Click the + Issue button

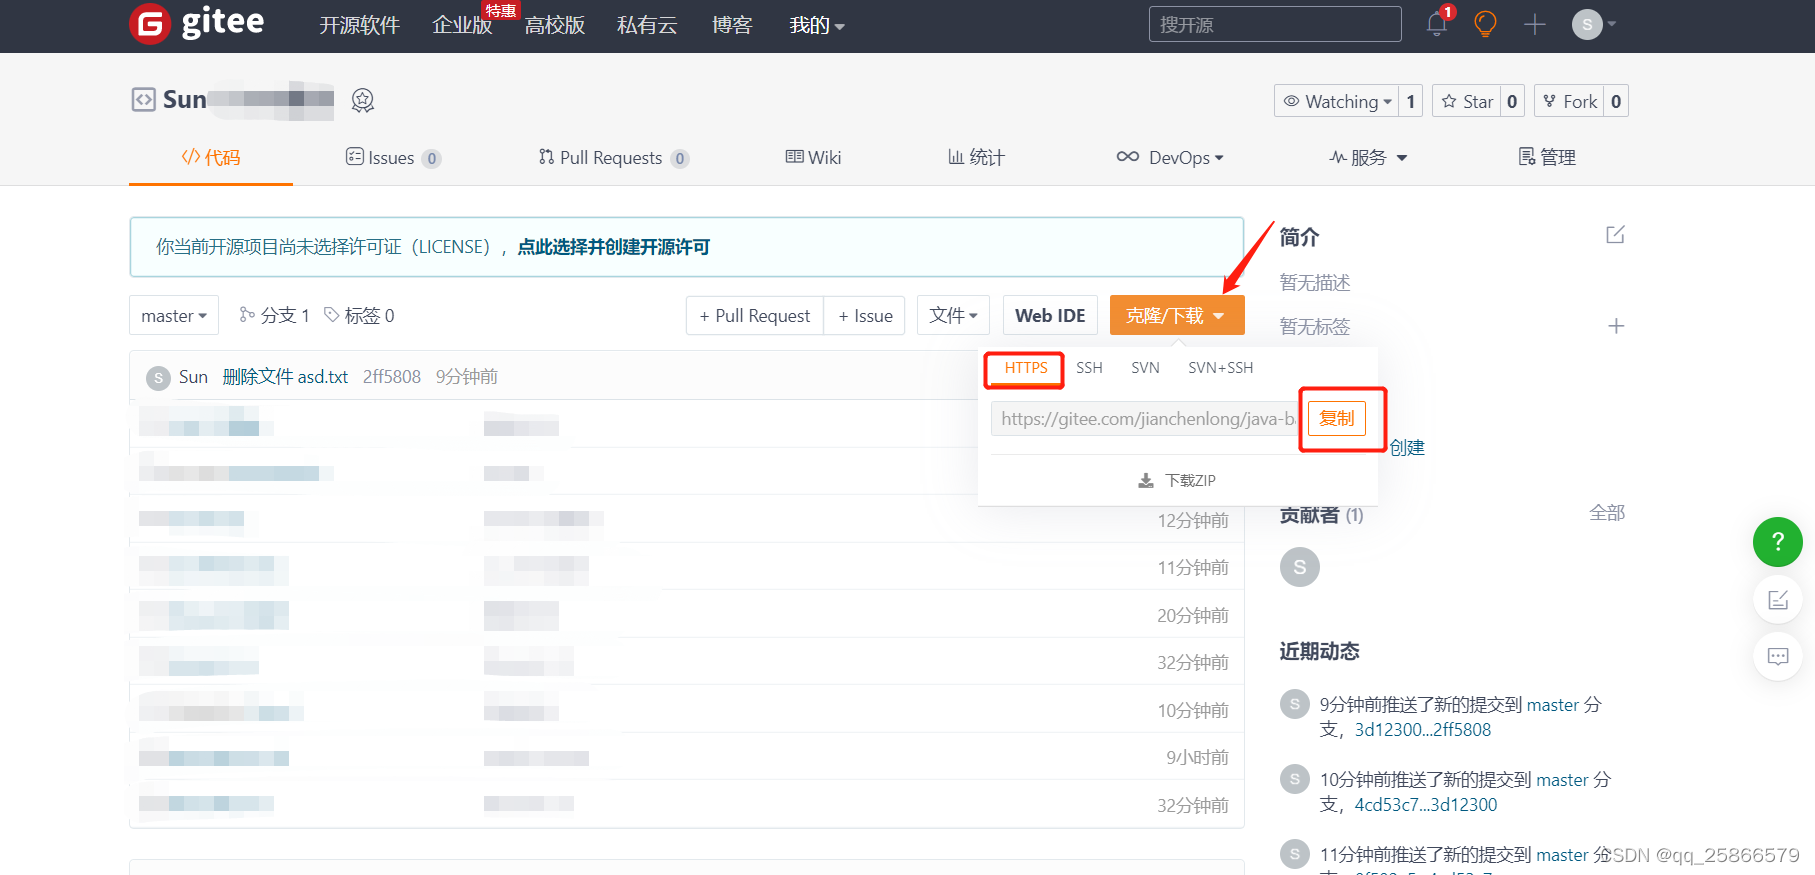click(x=865, y=316)
